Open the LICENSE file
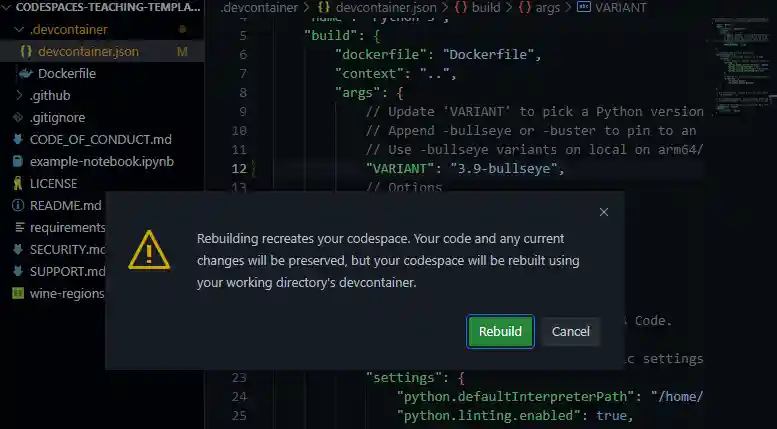Viewport: 777px width, 429px height. tap(54, 183)
